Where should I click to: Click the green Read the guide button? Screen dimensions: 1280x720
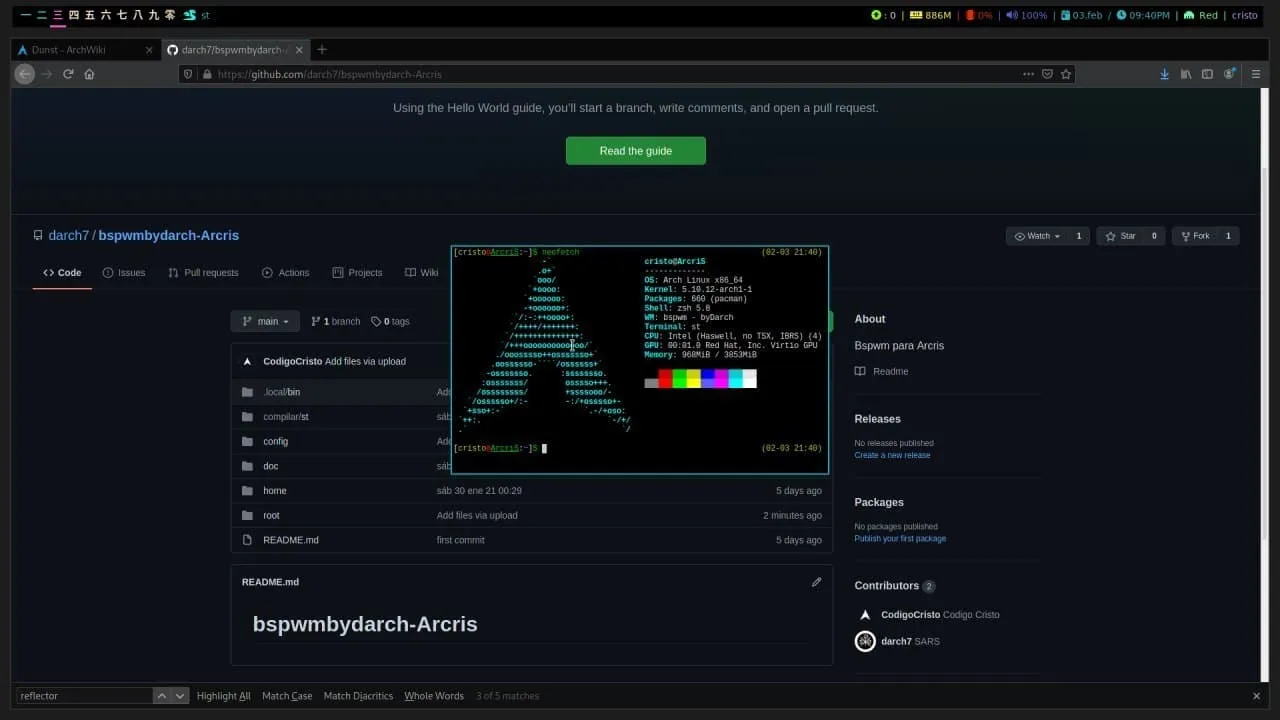pyautogui.click(x=636, y=151)
